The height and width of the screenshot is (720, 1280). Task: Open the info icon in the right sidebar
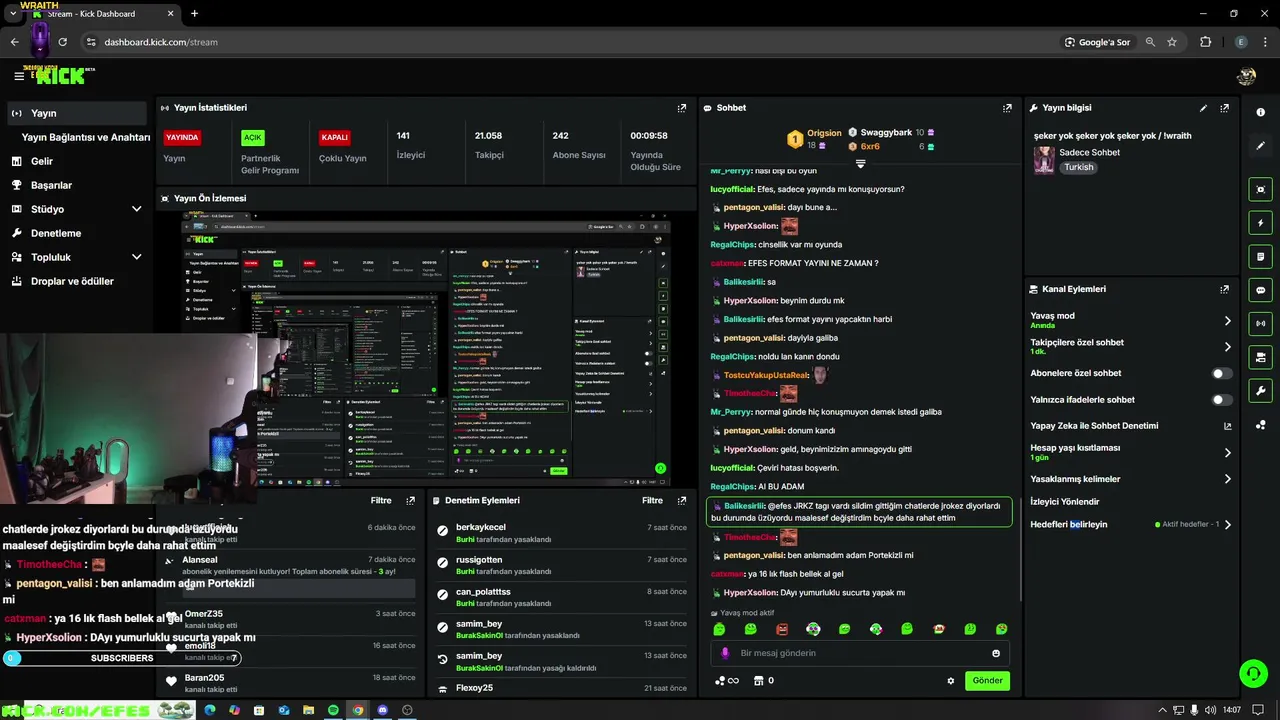1260,112
